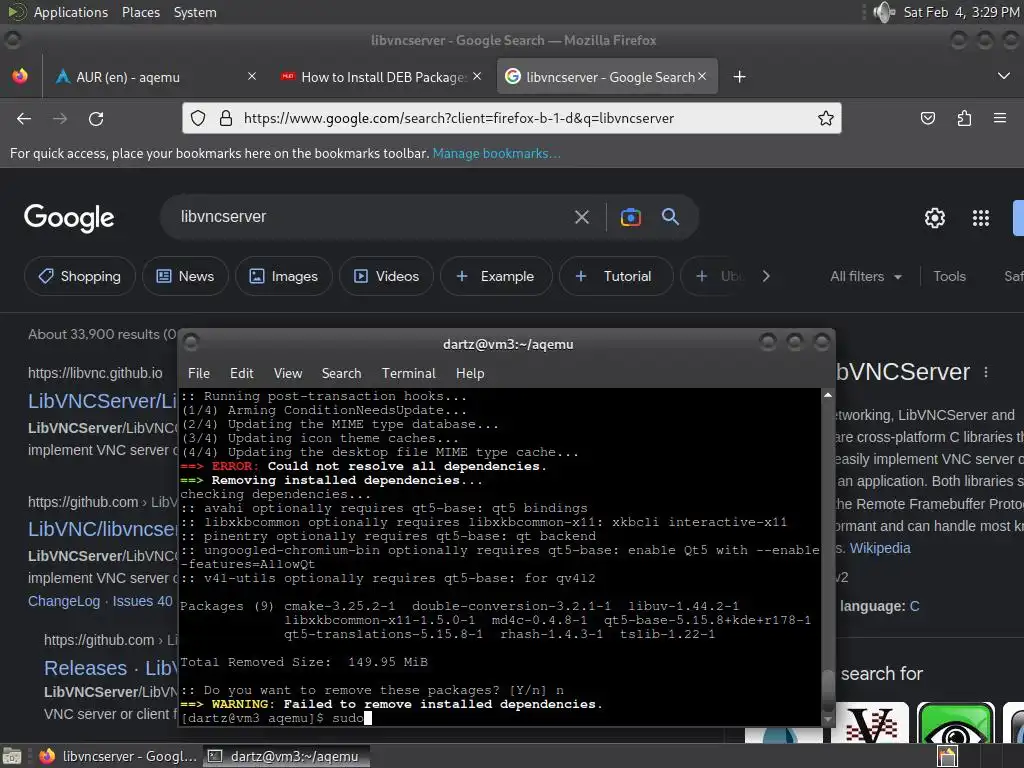
Task: Filter results by Shopping
Action: pos(80,276)
